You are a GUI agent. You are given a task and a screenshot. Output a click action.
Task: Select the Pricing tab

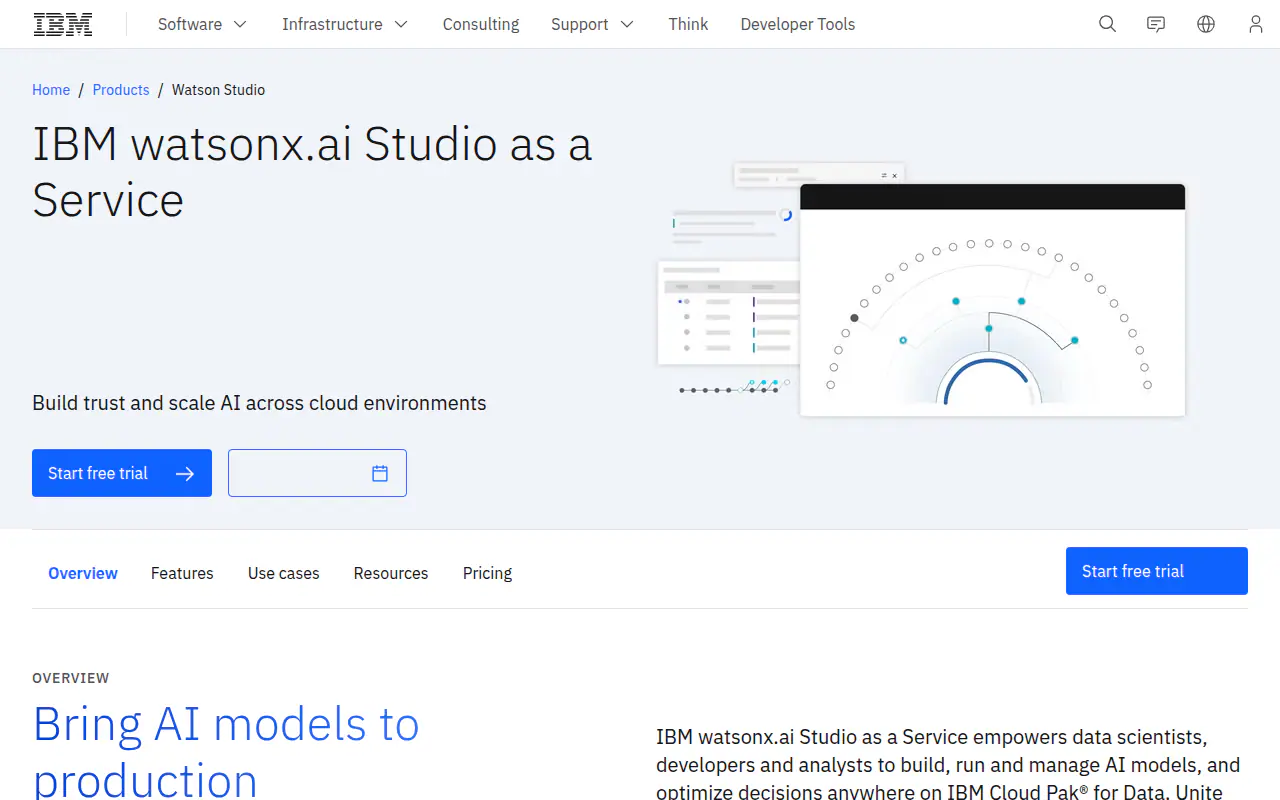[x=487, y=573]
